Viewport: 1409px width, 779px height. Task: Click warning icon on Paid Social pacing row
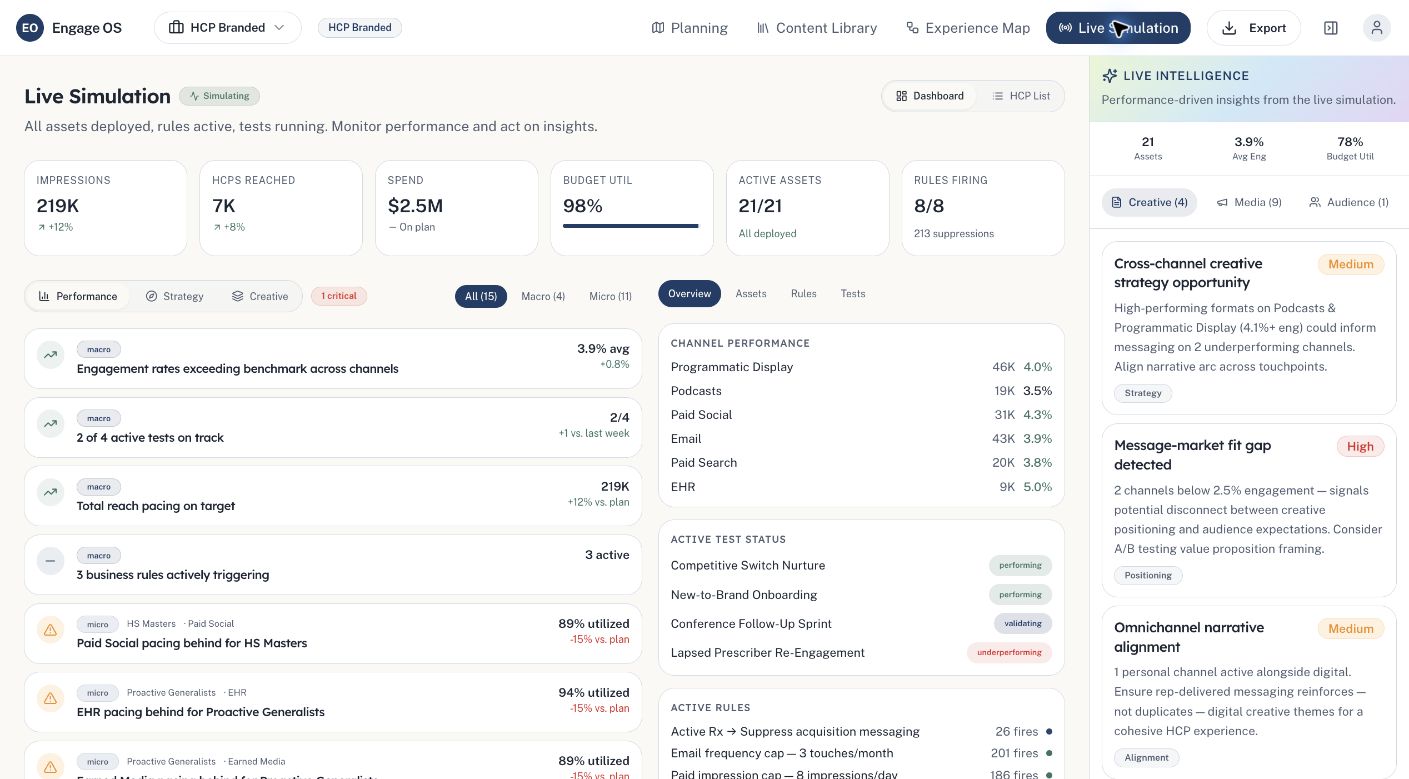(x=50, y=630)
